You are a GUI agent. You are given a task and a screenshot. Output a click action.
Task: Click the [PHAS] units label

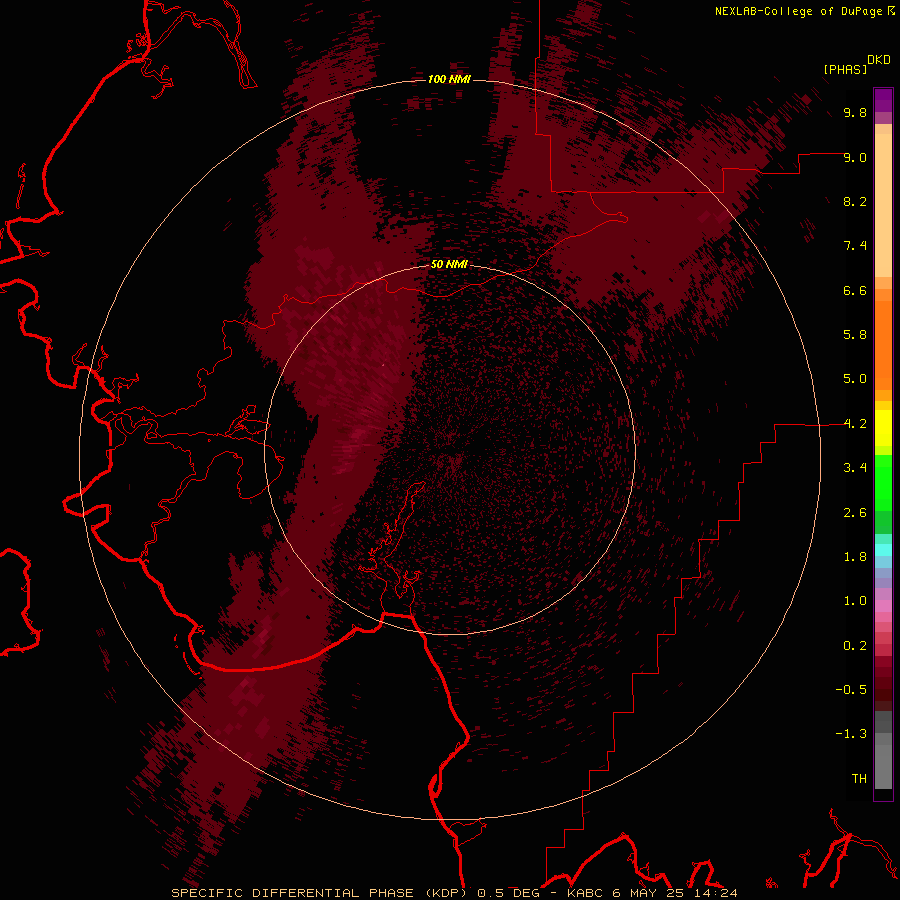pos(845,69)
